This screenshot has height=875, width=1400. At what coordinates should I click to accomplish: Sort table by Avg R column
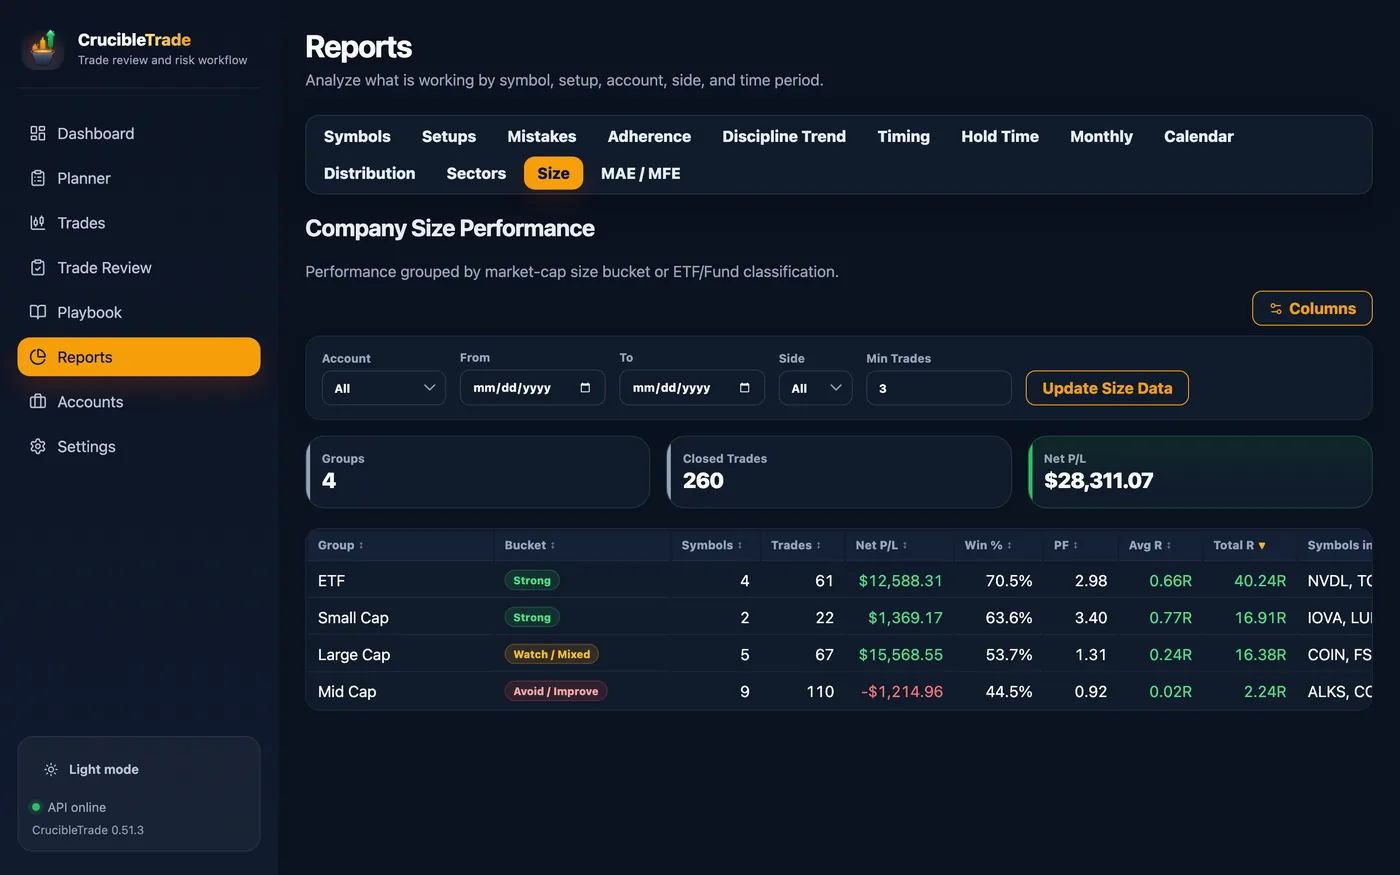(1150, 545)
